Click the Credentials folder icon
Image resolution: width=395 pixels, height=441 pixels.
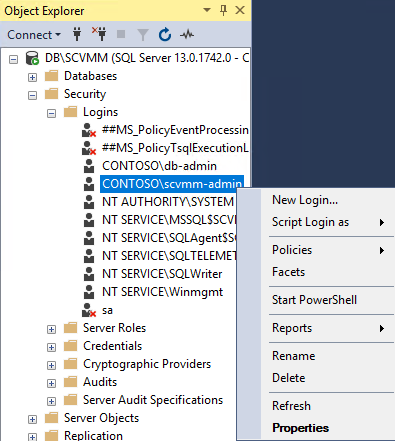click(70, 346)
